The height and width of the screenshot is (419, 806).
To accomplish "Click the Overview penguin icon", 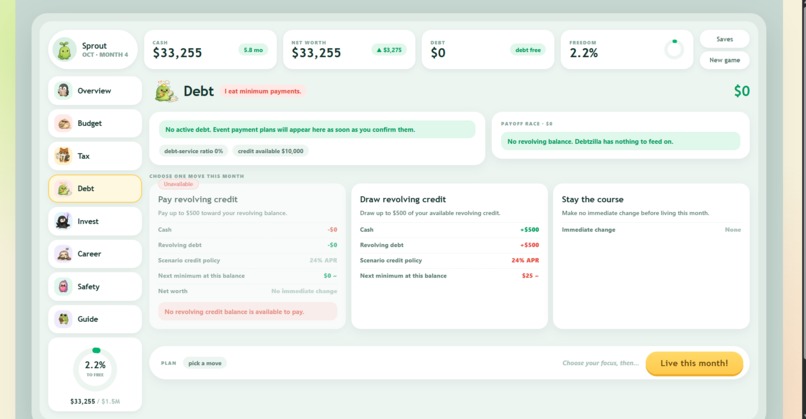I will (x=63, y=90).
